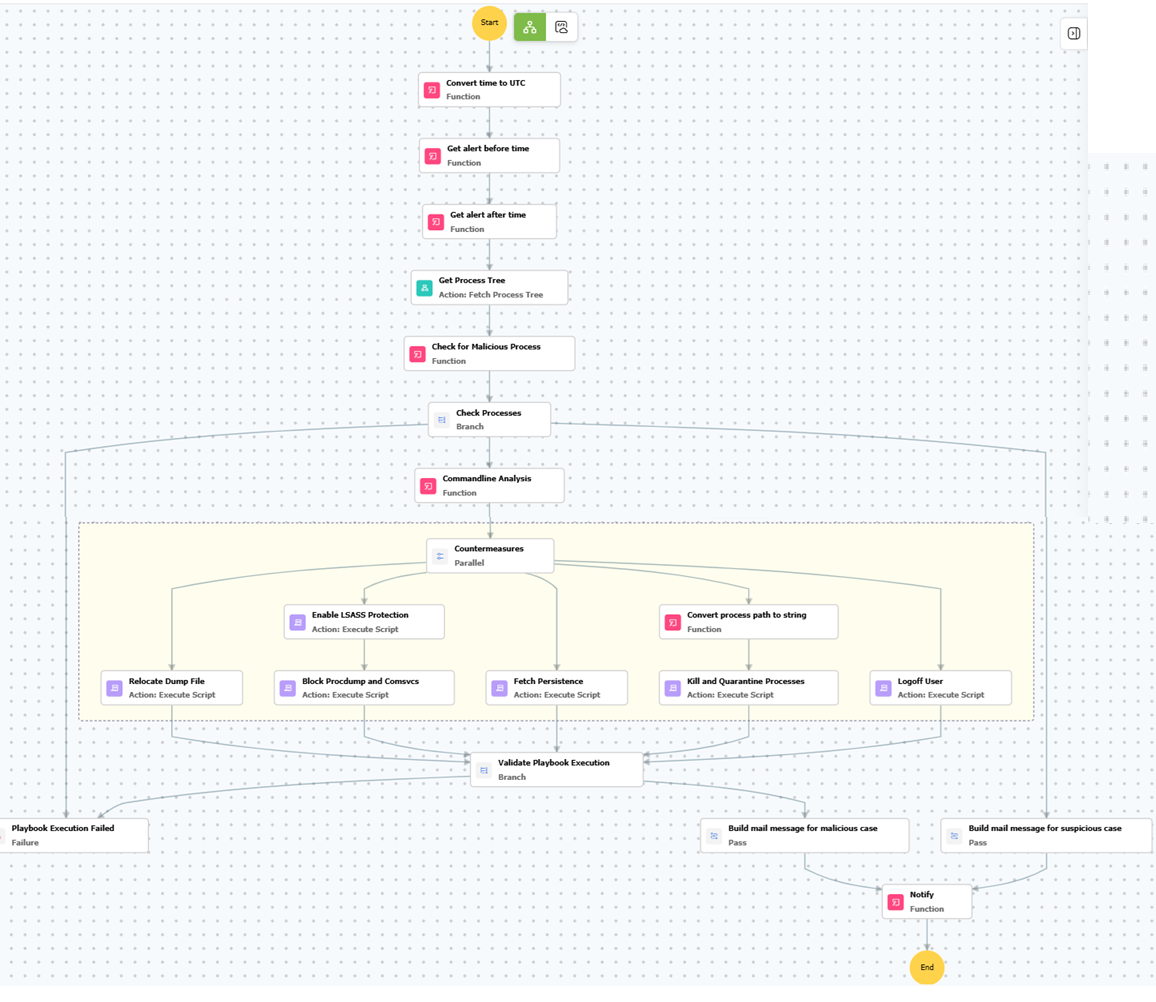Click the Get Process Tree action icon
This screenshot has height=1002, width=1156.
pyautogui.click(x=425, y=288)
